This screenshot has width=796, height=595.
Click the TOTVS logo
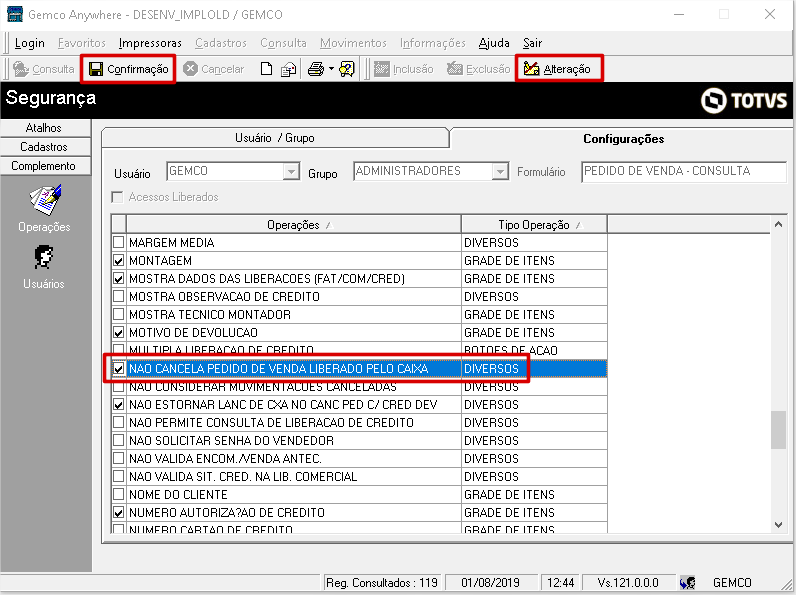pos(744,100)
